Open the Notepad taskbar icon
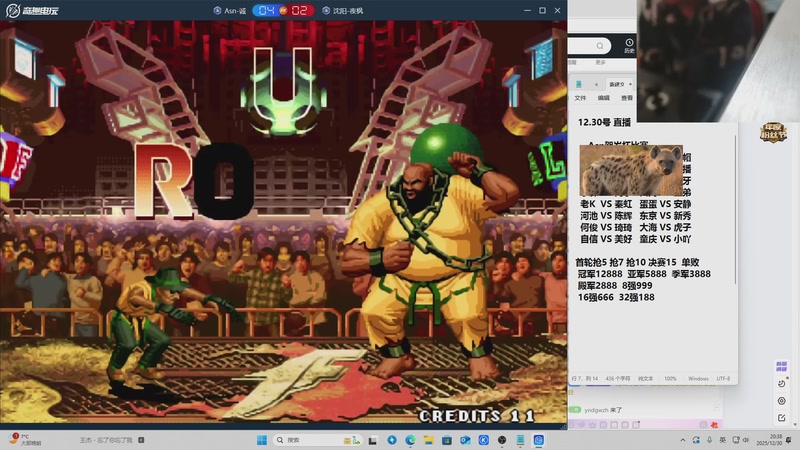The height and width of the screenshot is (450, 800). (520, 440)
